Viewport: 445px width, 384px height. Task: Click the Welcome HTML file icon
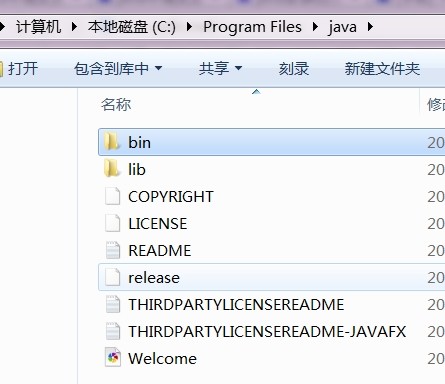pyautogui.click(x=113, y=358)
